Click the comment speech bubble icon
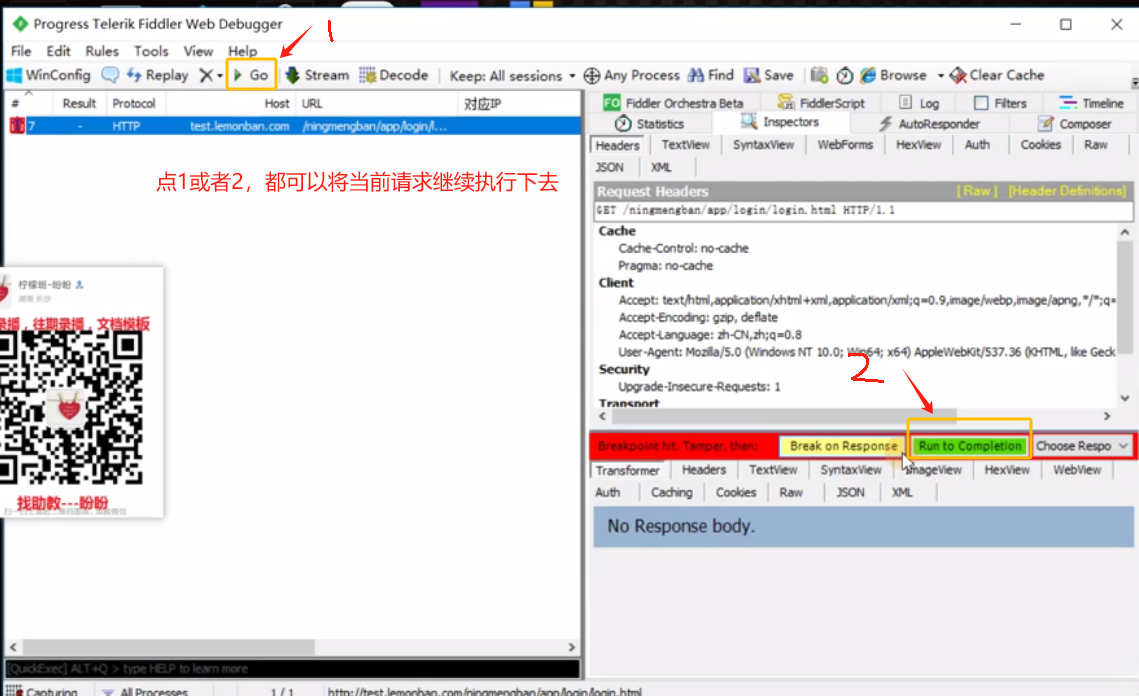This screenshot has width=1139, height=696. point(110,75)
